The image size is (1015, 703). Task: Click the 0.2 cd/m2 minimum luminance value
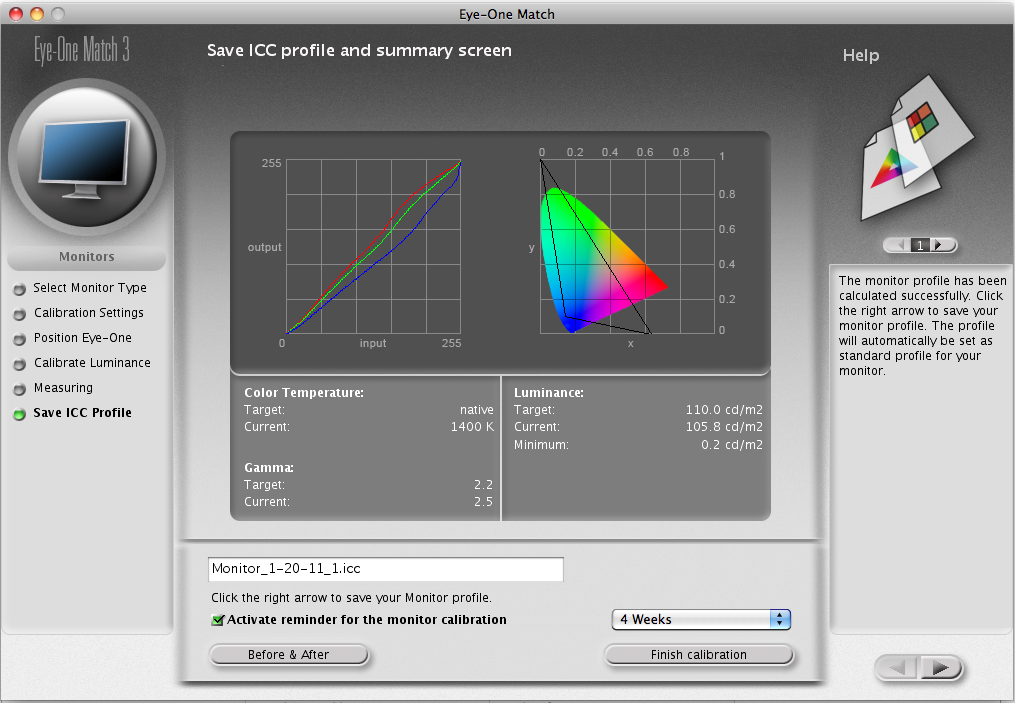(731, 445)
